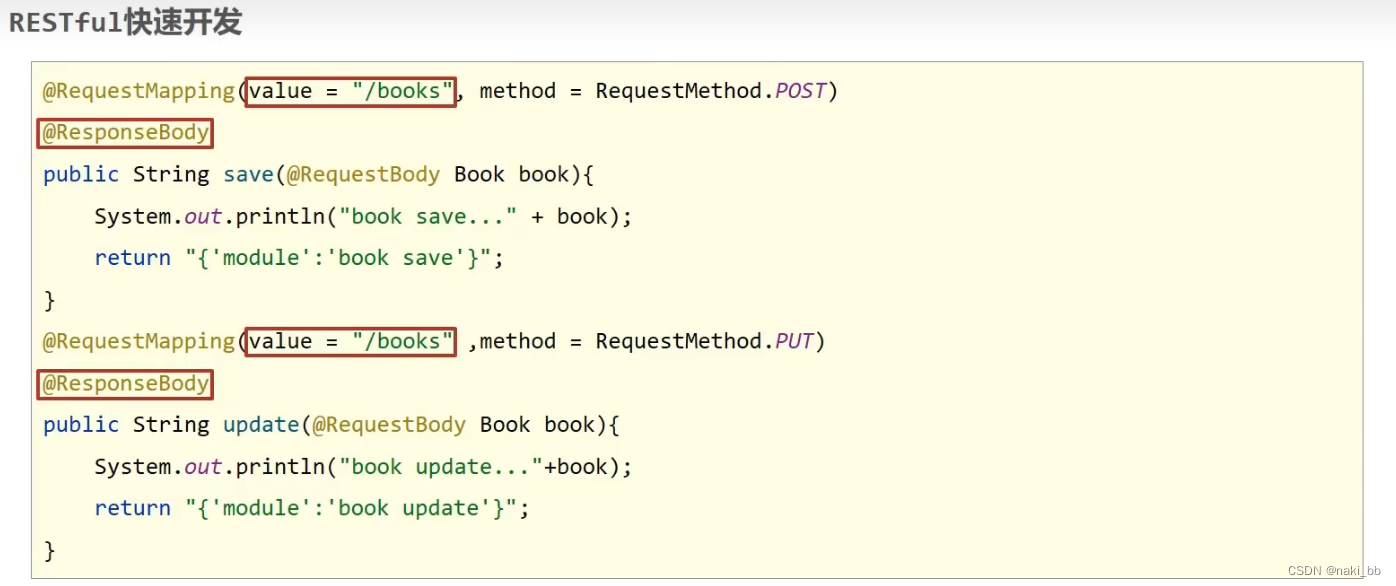Click "System.out.println" in the update method
Screen dimensions: 1396x586
click(x=210, y=467)
